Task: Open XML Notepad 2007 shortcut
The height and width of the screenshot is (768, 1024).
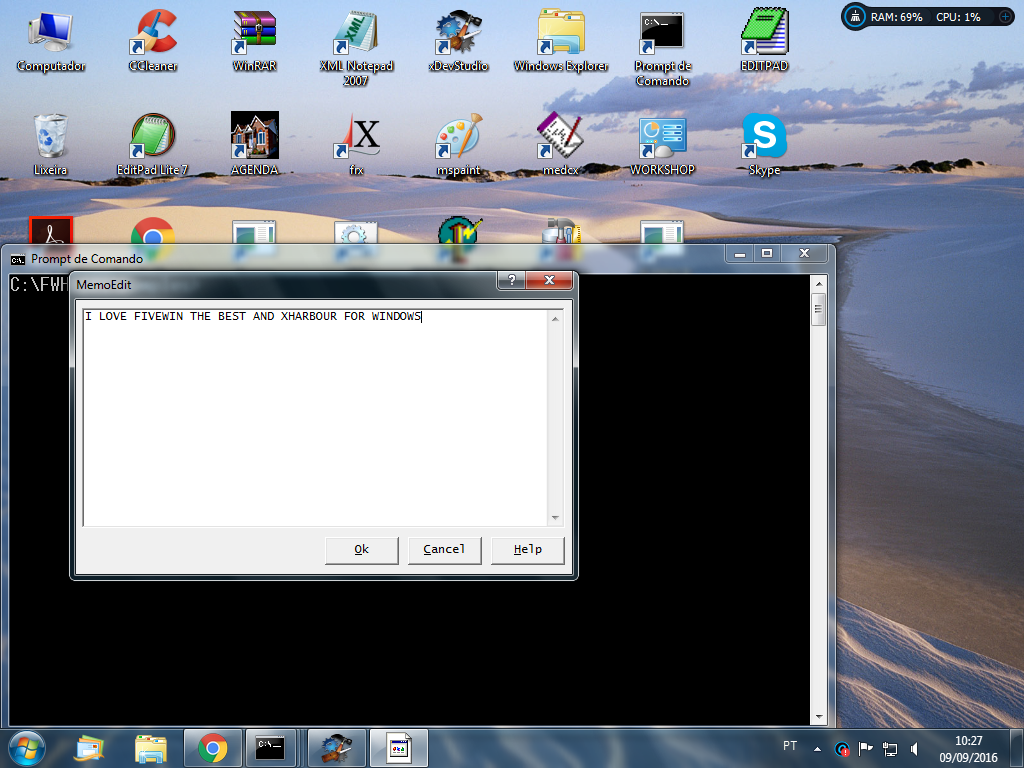Action: pos(356,48)
